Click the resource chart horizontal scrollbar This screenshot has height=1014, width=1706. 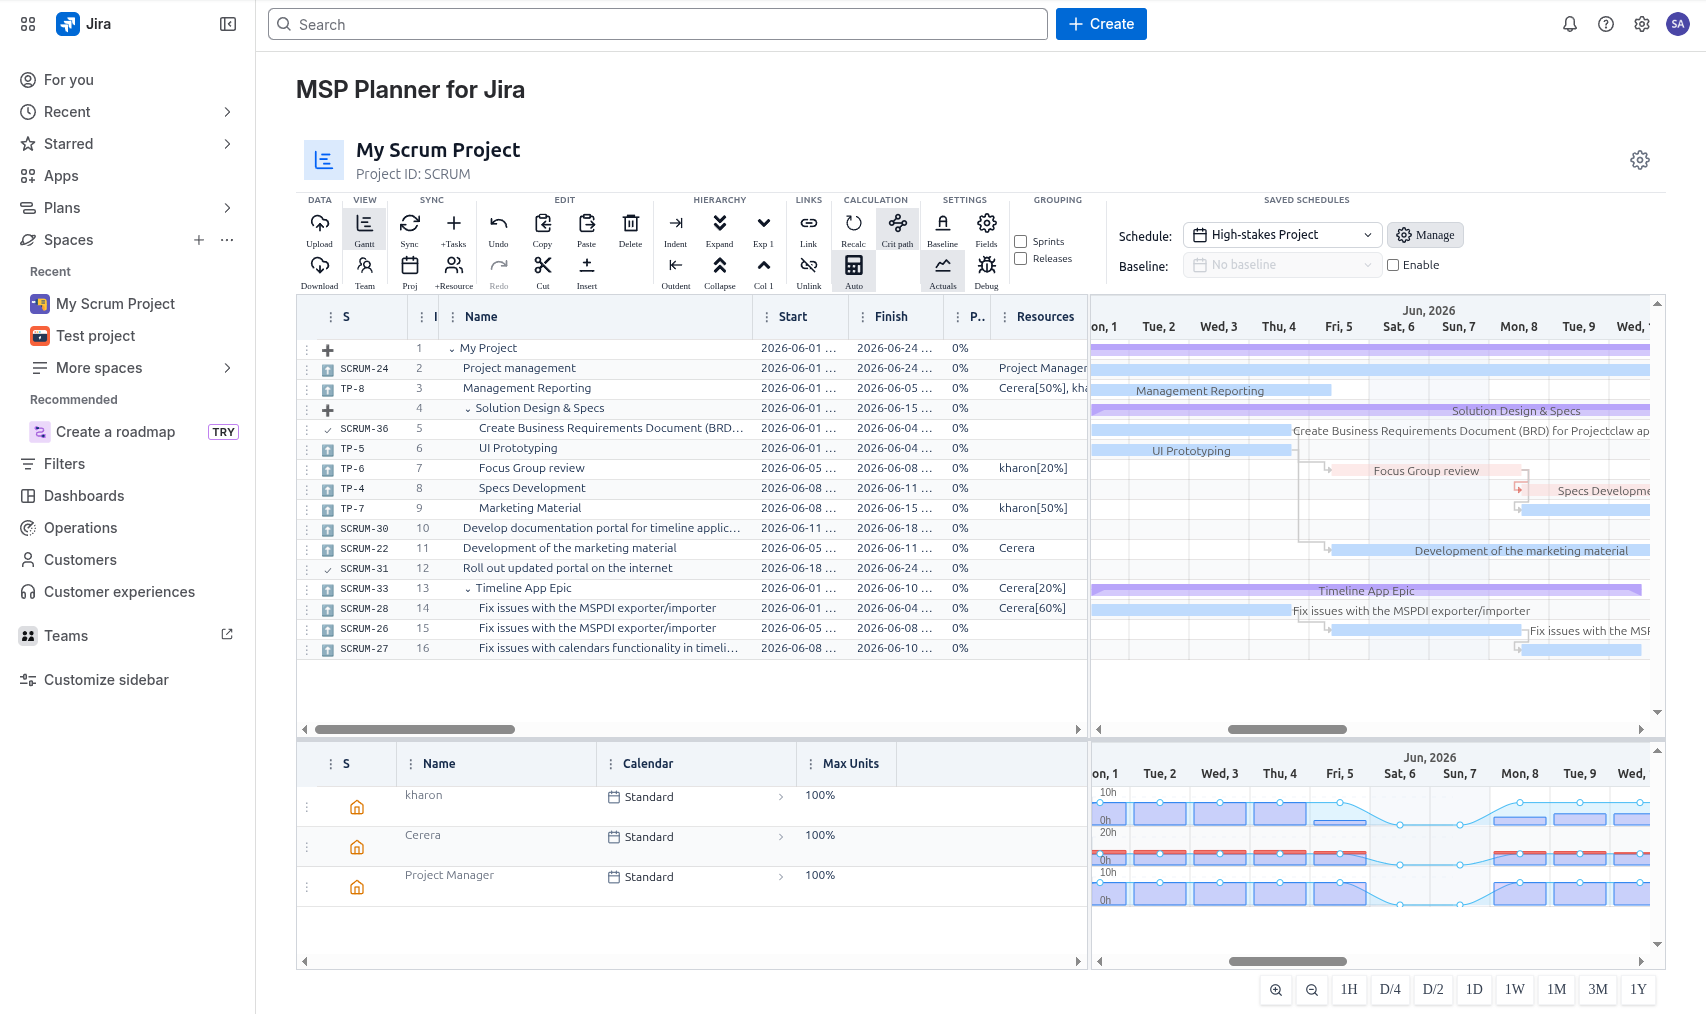click(x=1288, y=962)
